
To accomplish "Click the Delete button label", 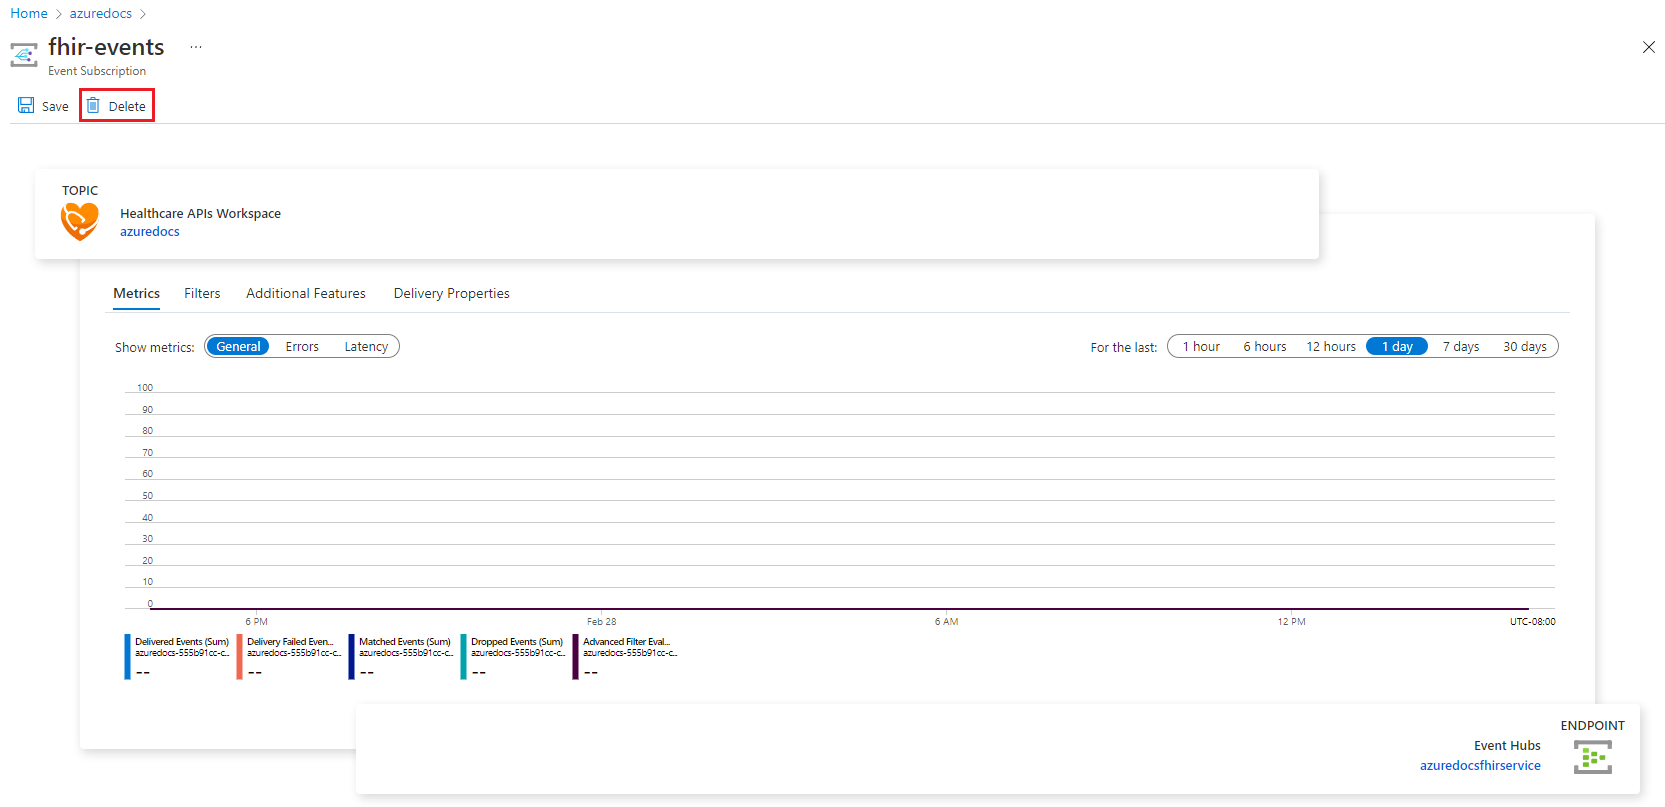I will [127, 106].
